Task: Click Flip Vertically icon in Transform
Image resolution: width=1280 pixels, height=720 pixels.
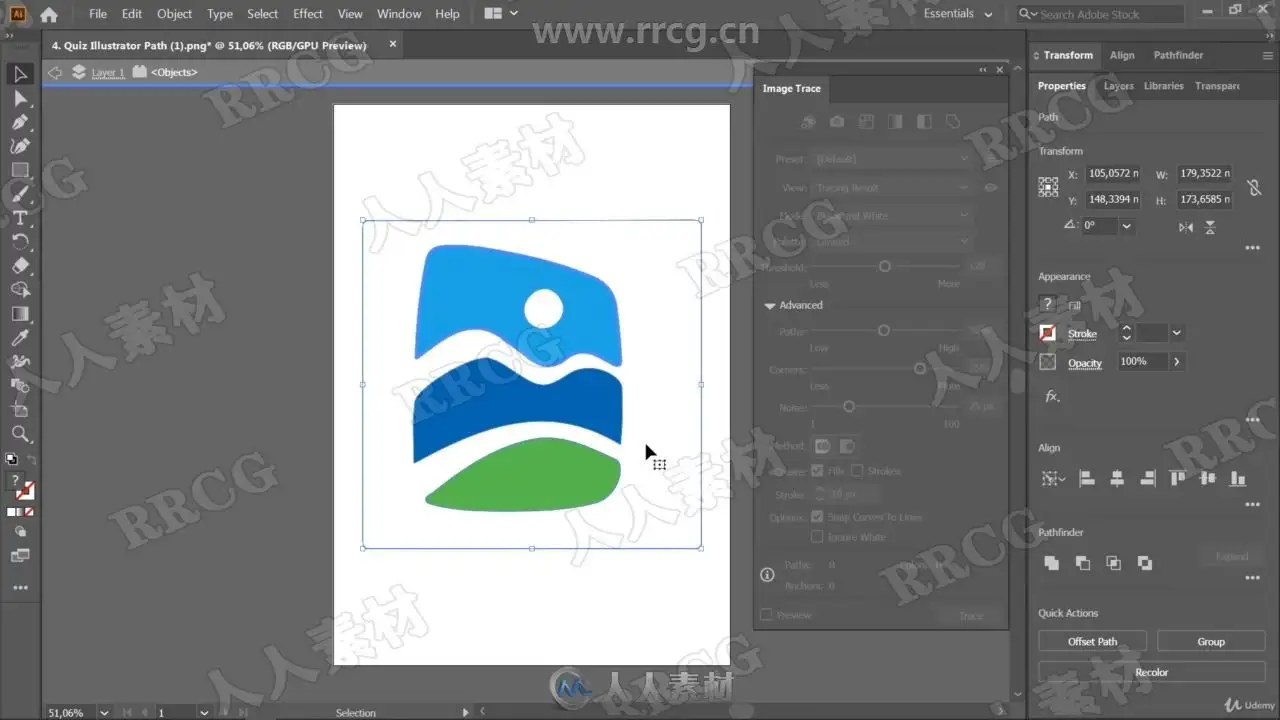Action: pos(1210,227)
